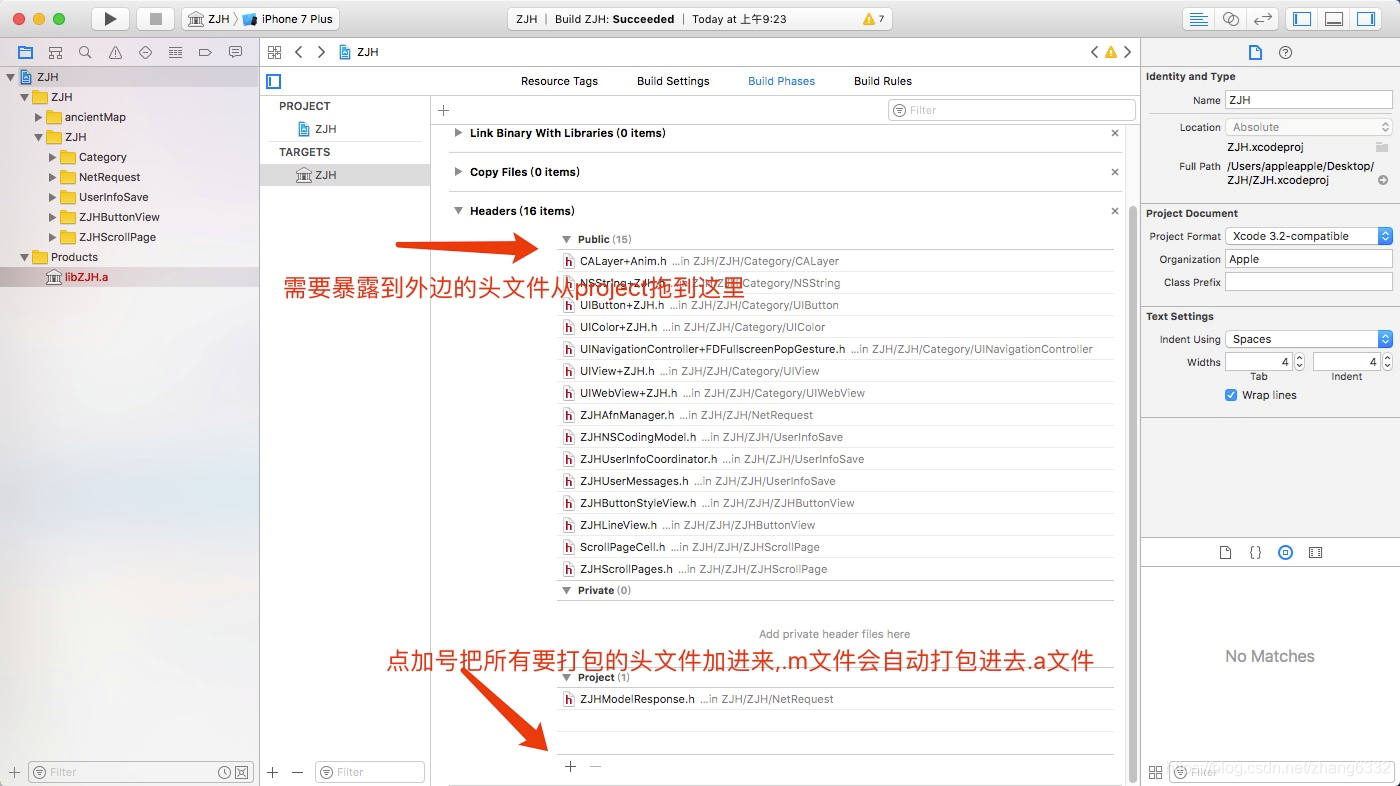Show Code Snippet library
Viewport: 1400px width, 786px height.
[1256, 552]
